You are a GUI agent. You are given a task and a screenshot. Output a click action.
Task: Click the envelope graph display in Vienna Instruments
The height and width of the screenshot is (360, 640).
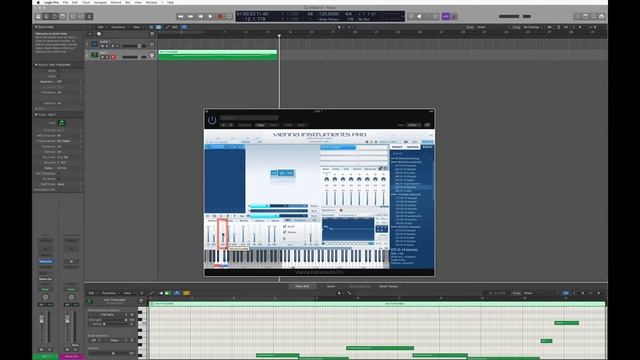(348, 229)
